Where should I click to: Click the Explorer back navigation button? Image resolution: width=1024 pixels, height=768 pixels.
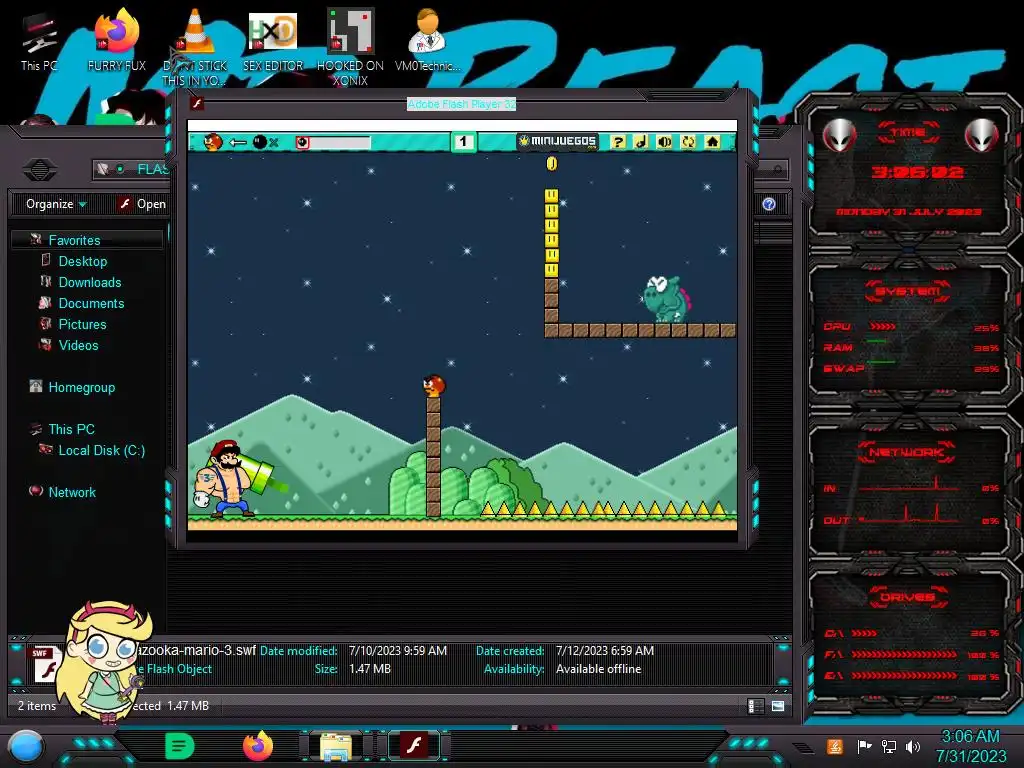[x=39, y=170]
